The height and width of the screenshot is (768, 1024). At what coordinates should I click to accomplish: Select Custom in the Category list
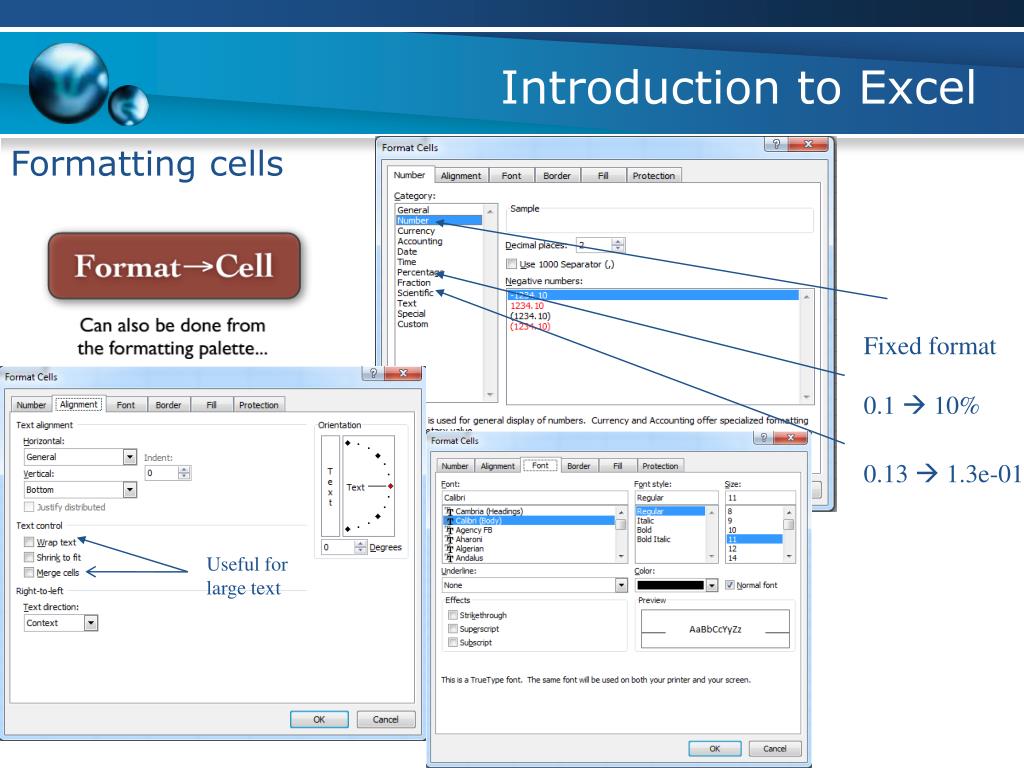413,324
